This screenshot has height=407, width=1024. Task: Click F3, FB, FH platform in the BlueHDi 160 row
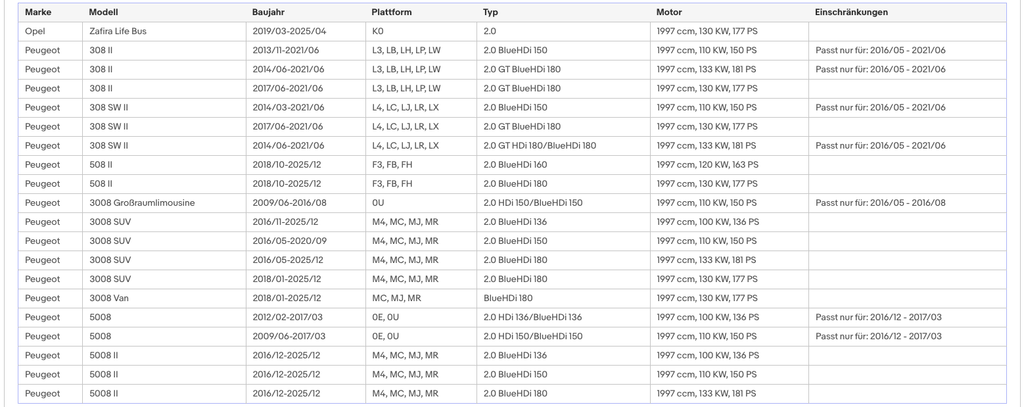tap(421, 165)
